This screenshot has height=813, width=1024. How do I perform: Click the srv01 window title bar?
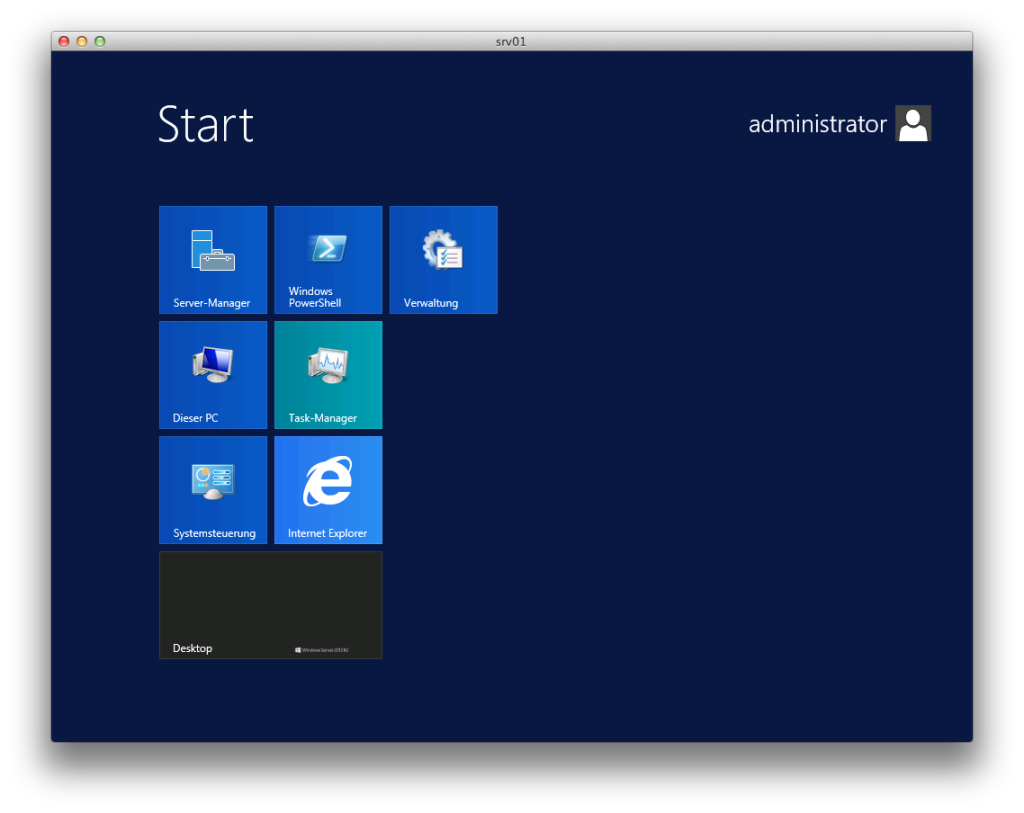pyautogui.click(x=511, y=41)
